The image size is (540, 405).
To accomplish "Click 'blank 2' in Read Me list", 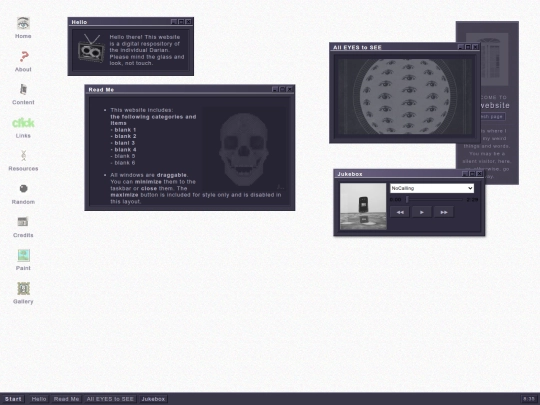I will 125,136.
